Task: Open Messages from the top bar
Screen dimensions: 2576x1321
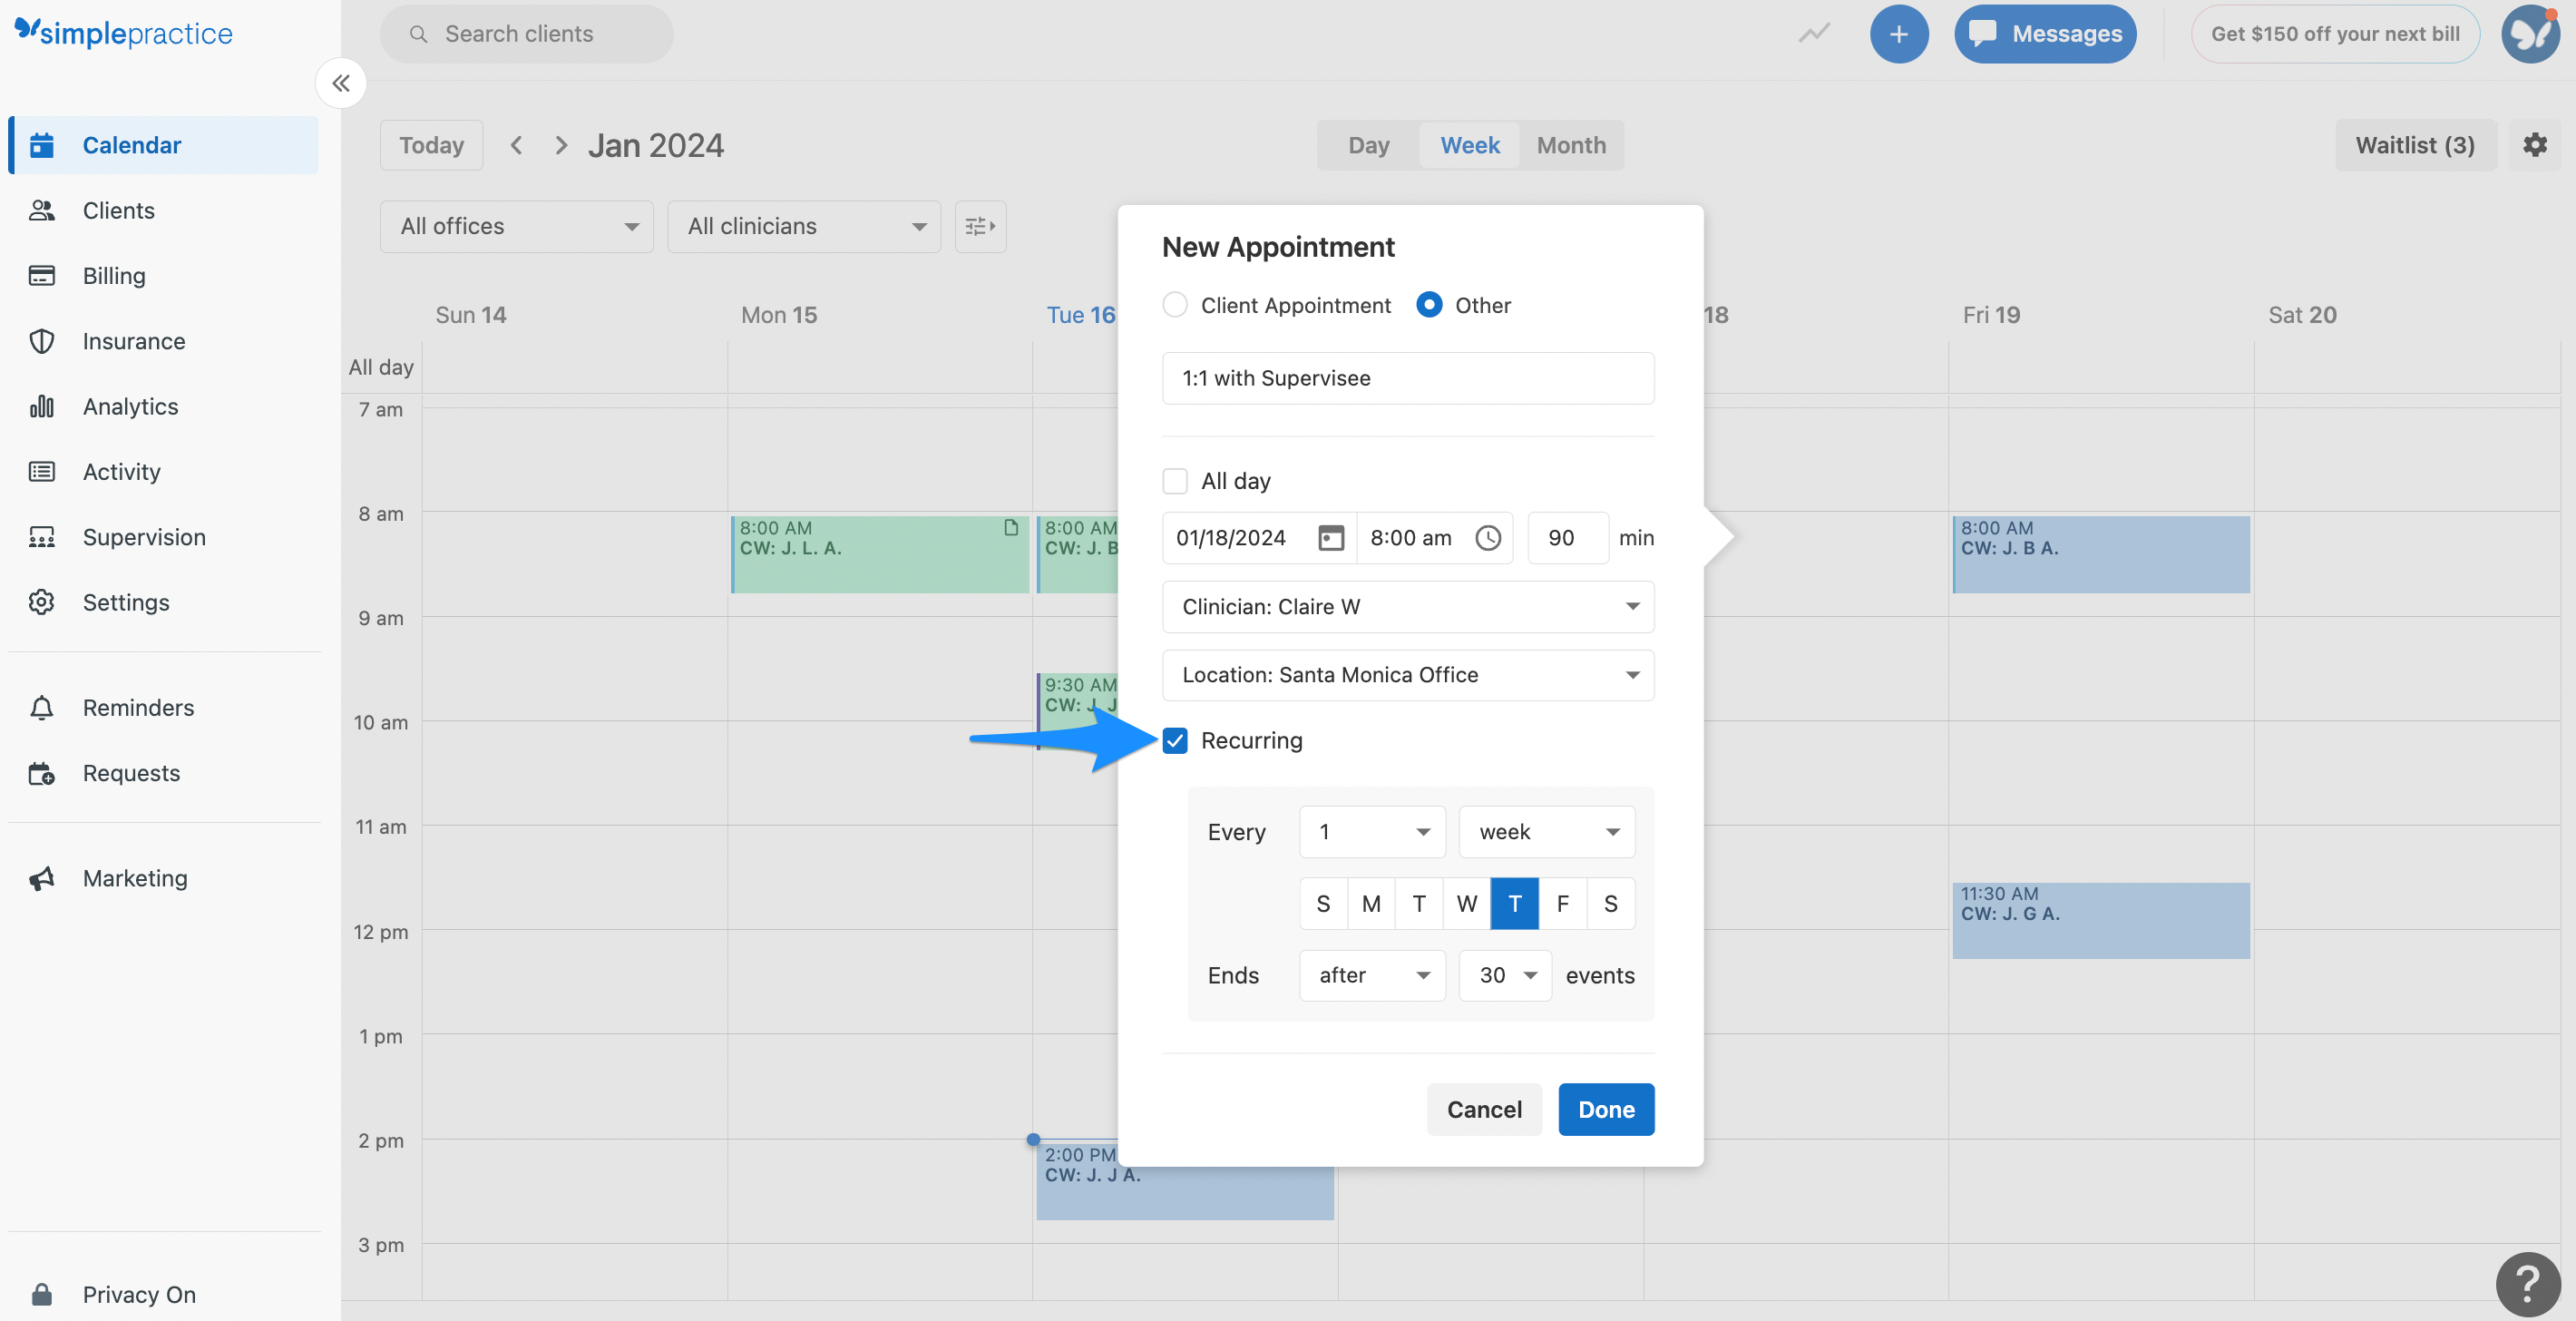Action: (2045, 33)
